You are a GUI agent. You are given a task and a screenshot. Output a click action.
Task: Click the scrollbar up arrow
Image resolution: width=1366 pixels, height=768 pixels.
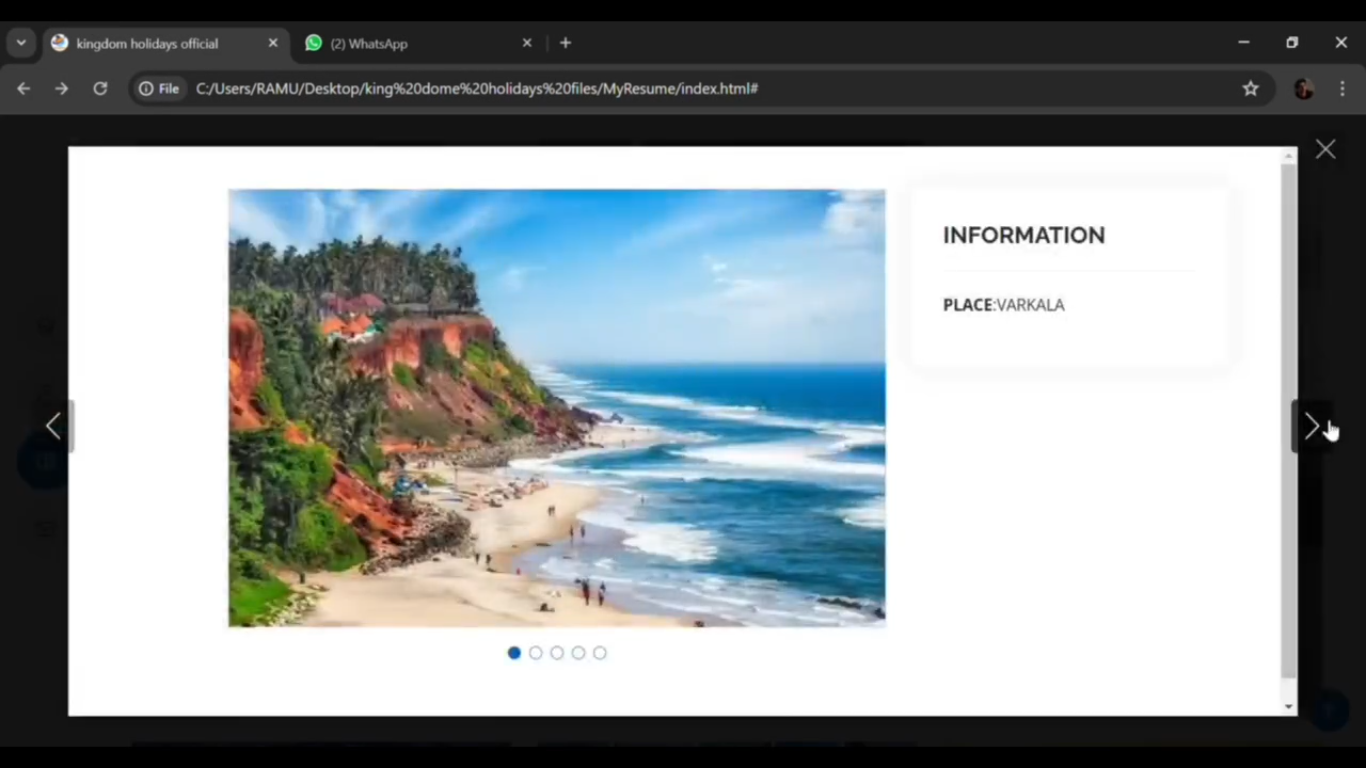coord(1288,155)
